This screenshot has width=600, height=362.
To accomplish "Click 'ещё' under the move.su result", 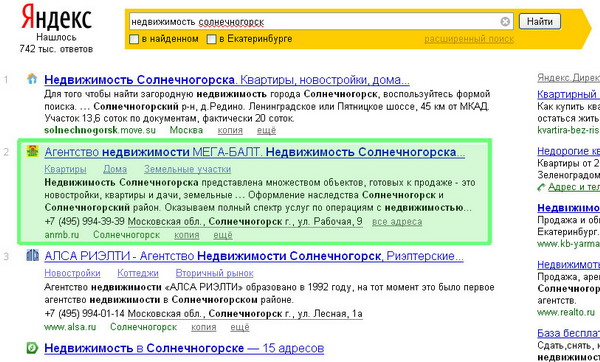I will (266, 130).
